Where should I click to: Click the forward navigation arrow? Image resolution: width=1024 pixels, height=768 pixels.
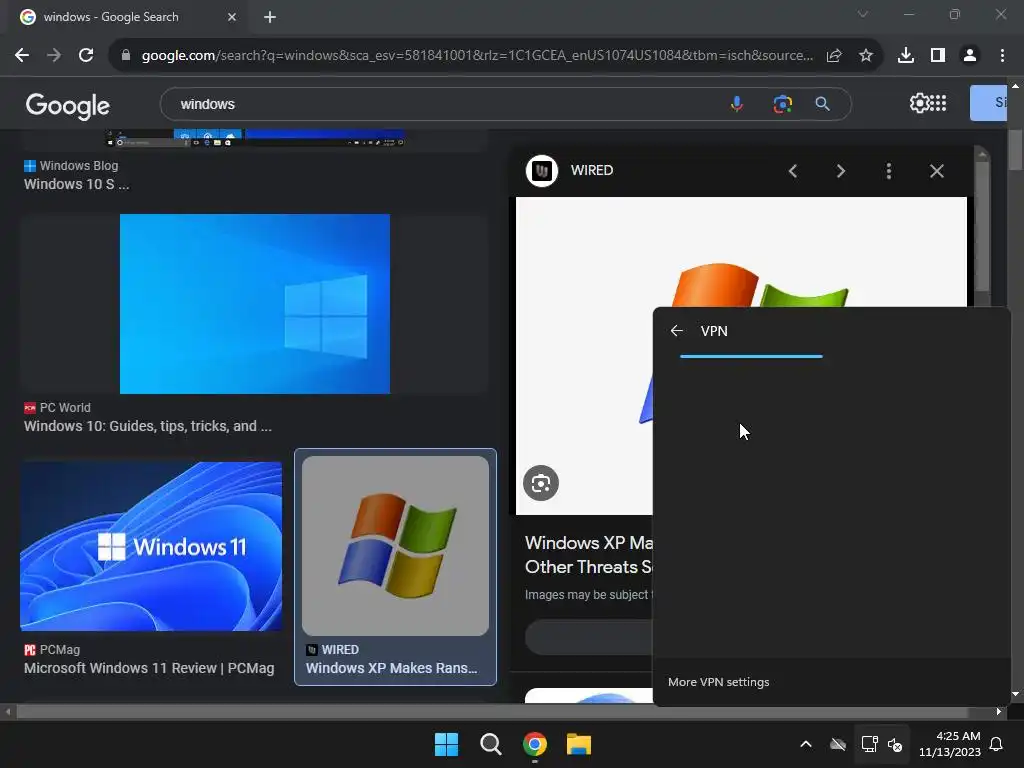click(54, 56)
